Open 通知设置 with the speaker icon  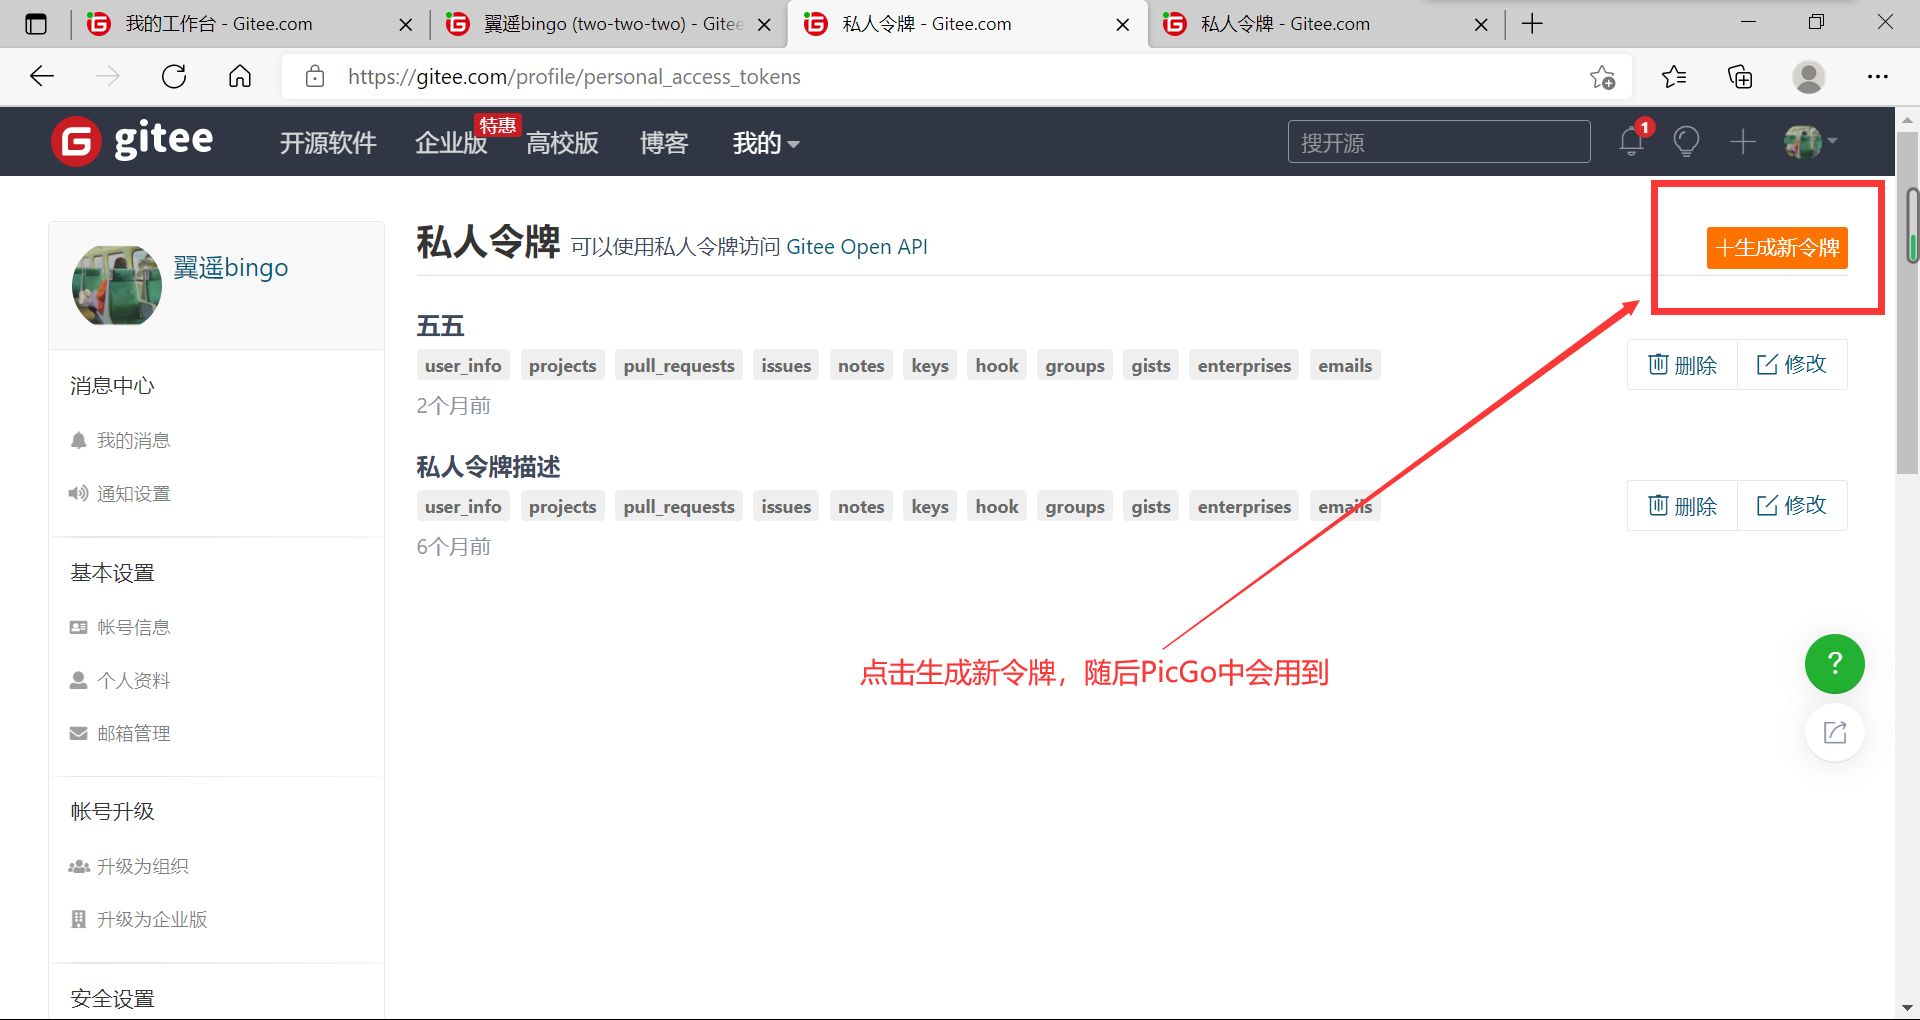click(134, 492)
